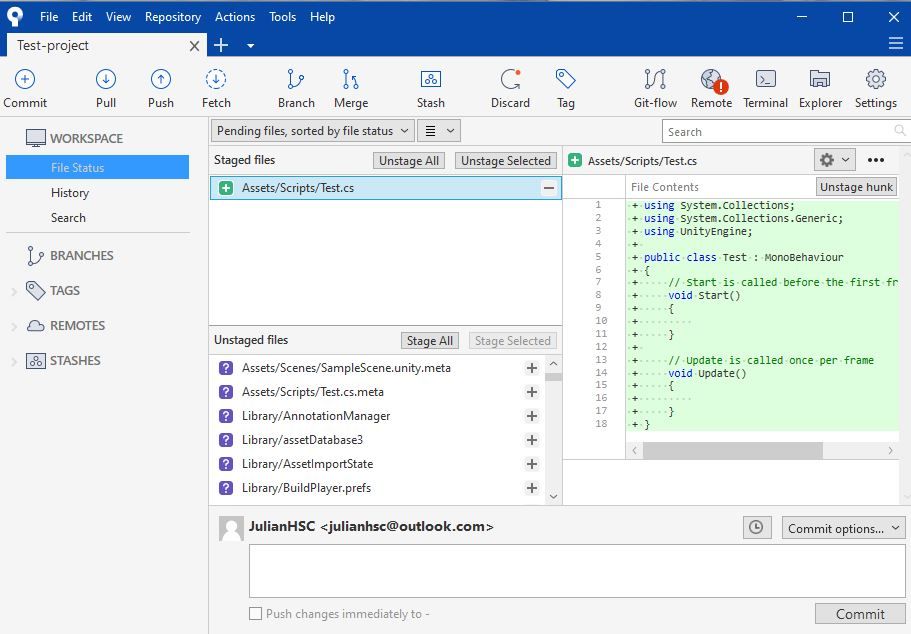
Task: Expand the STASHES section
Action: point(14,361)
